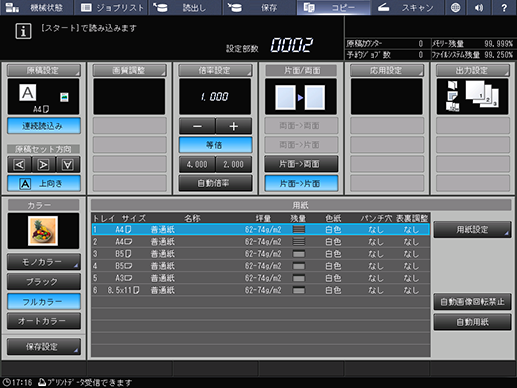This screenshot has width=517, height=388.
Task: Open the help question mark icon
Action: [x=504, y=7]
